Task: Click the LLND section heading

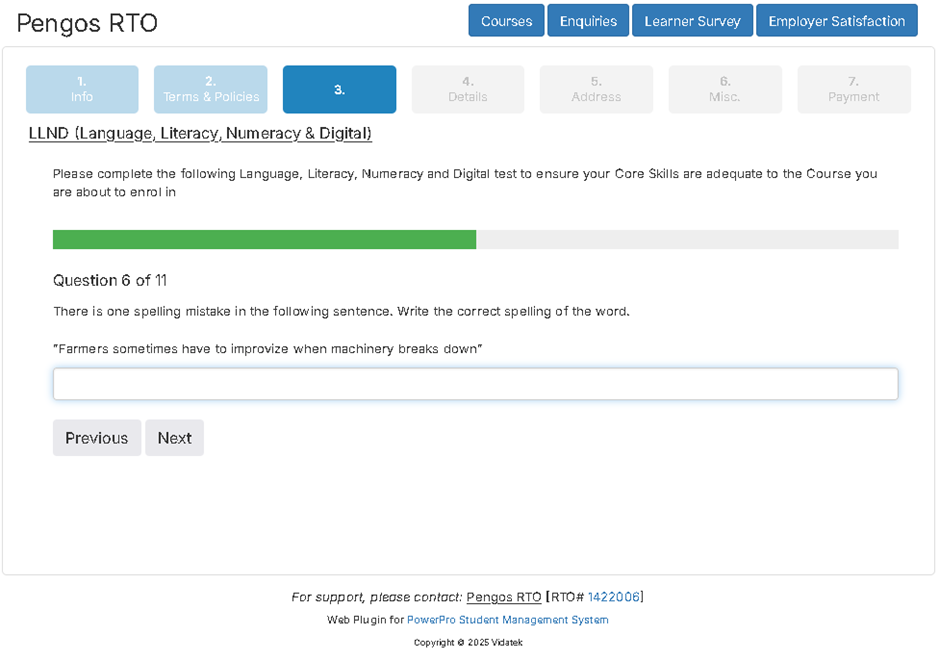Action: (200, 133)
